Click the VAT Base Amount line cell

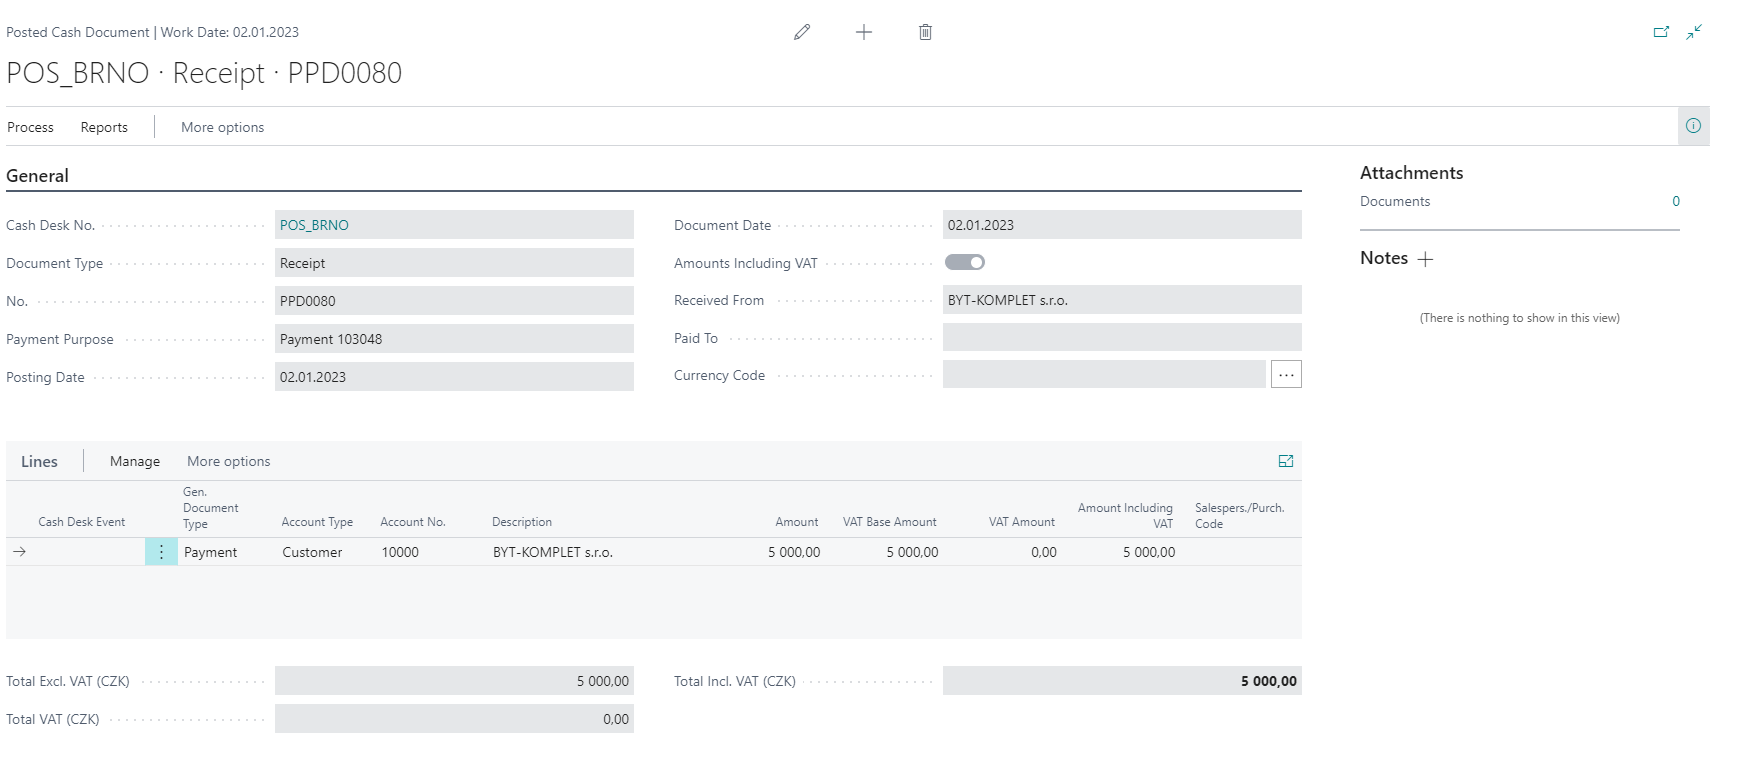click(912, 552)
